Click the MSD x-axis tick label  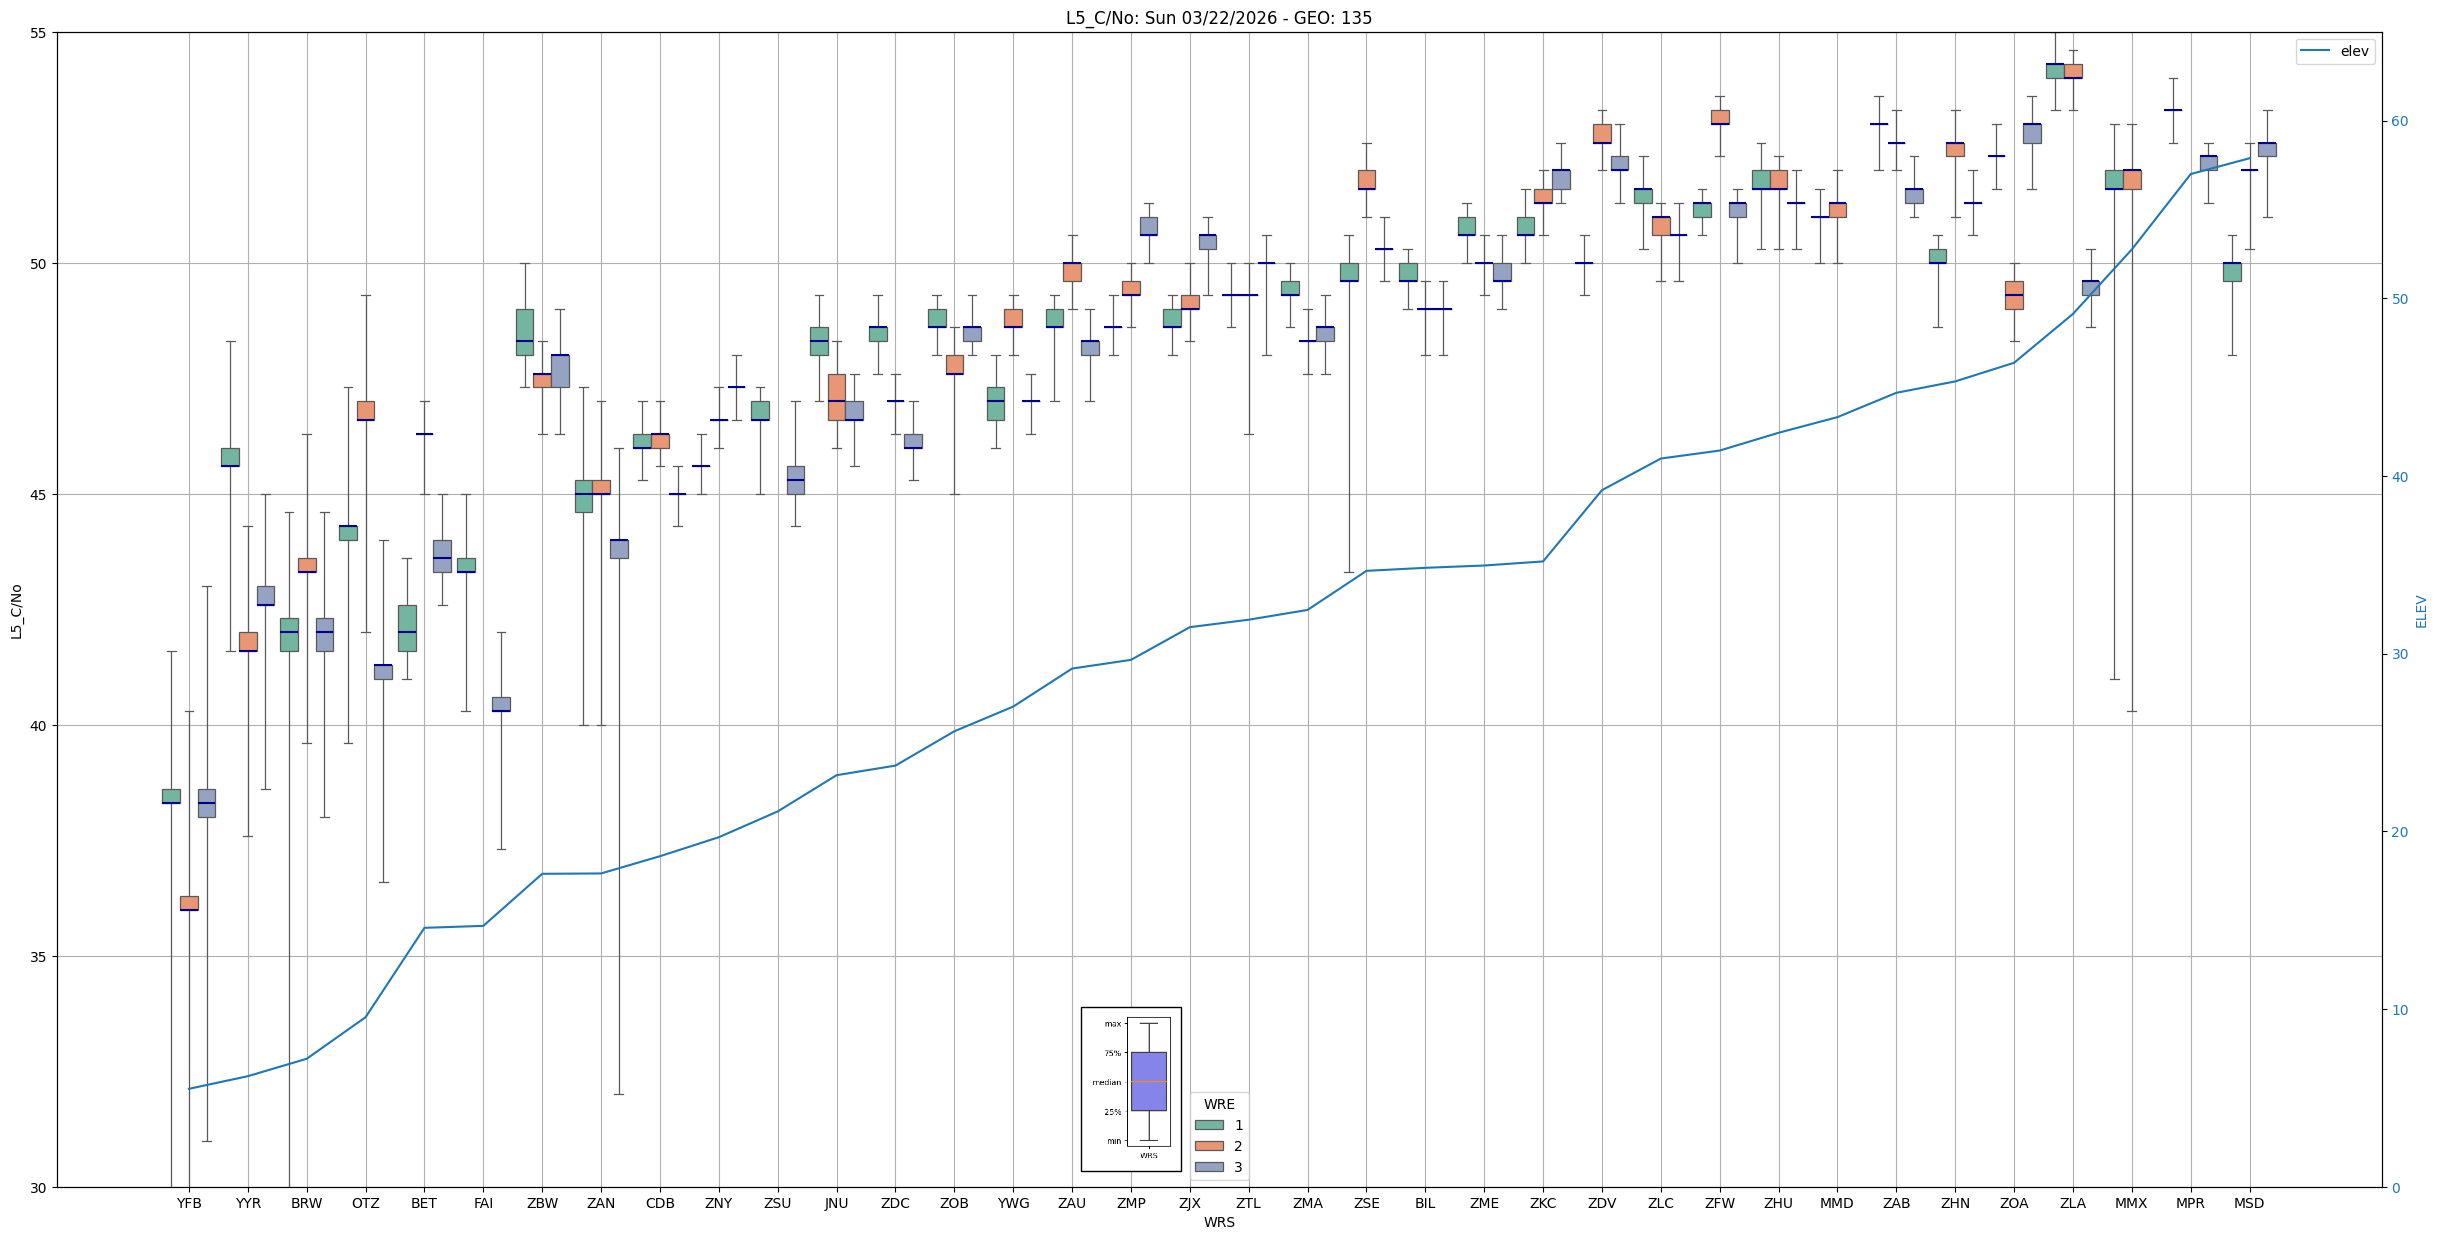[x=2249, y=1203]
